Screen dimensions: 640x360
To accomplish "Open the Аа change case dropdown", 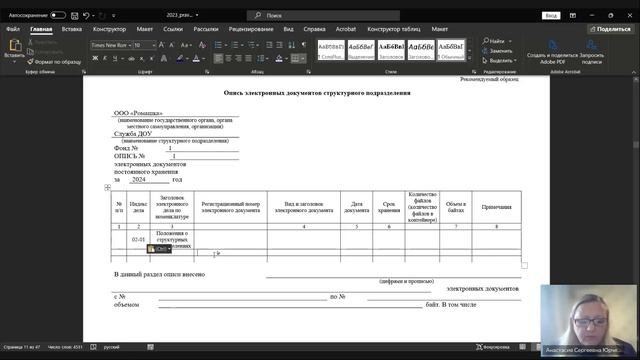I will tap(186, 45).
